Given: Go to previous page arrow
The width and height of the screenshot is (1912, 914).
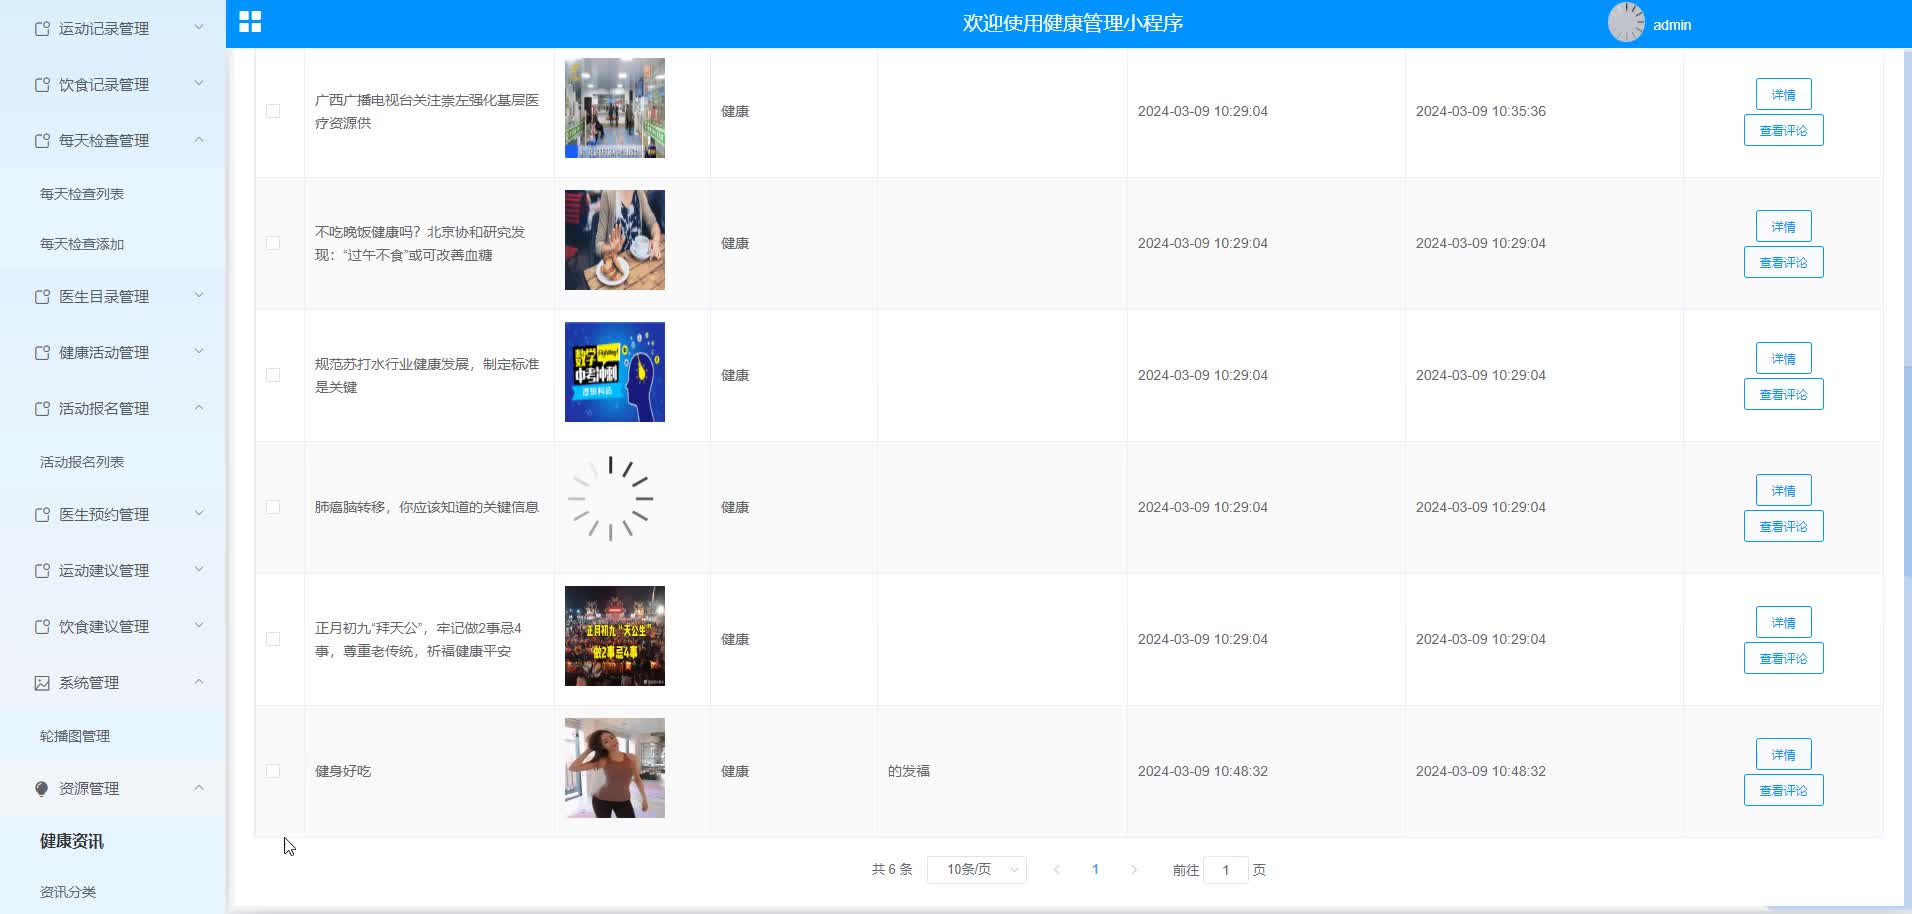Looking at the screenshot, I should click(1057, 870).
